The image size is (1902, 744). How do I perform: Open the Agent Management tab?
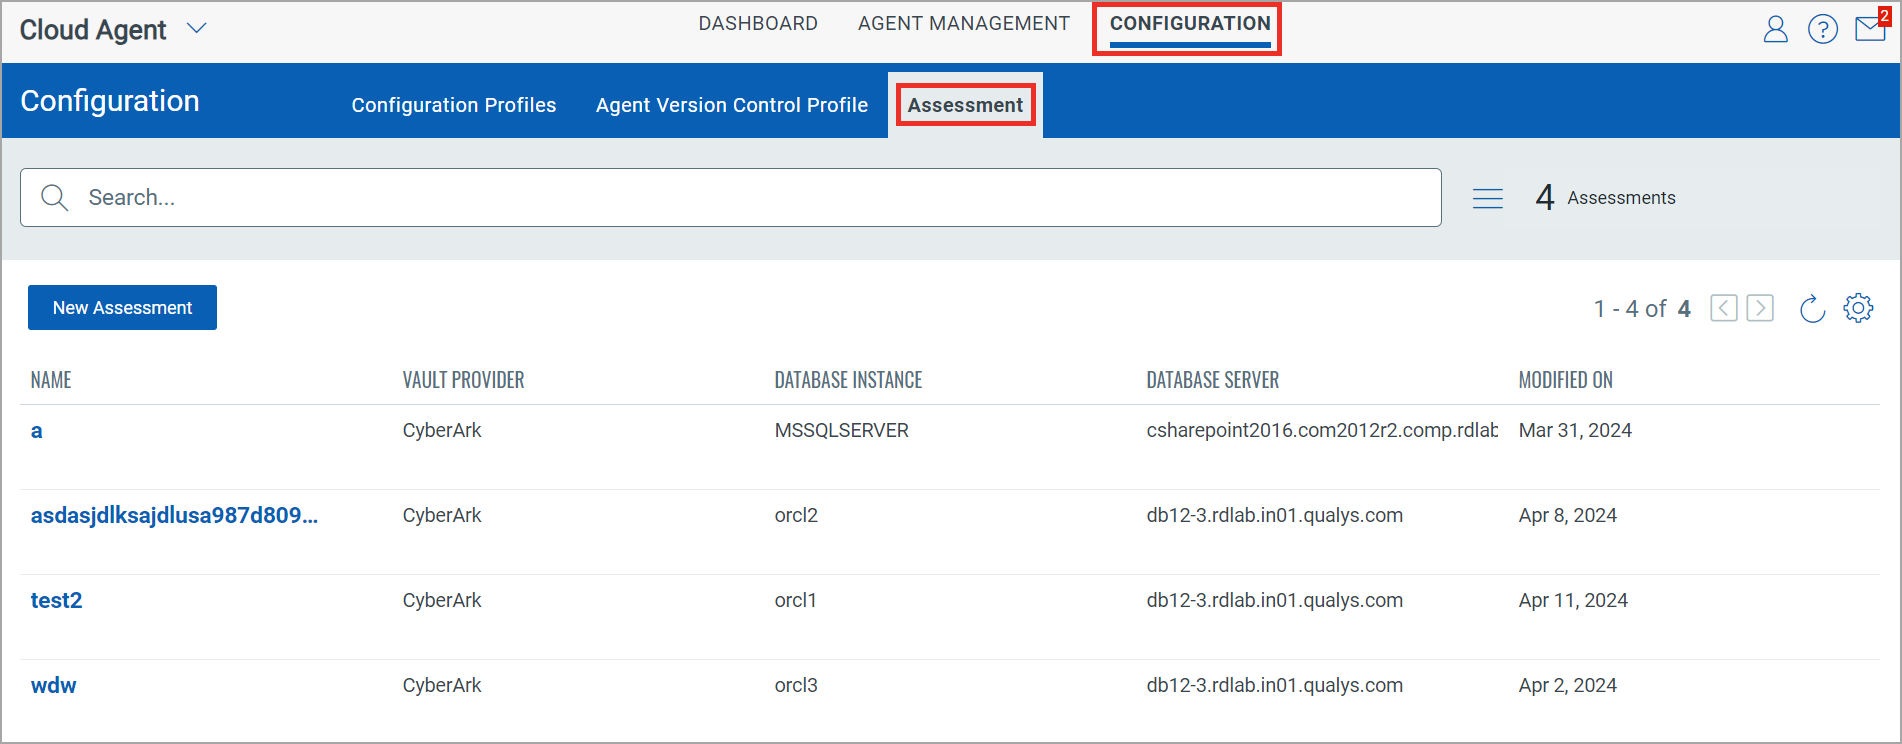click(x=964, y=23)
